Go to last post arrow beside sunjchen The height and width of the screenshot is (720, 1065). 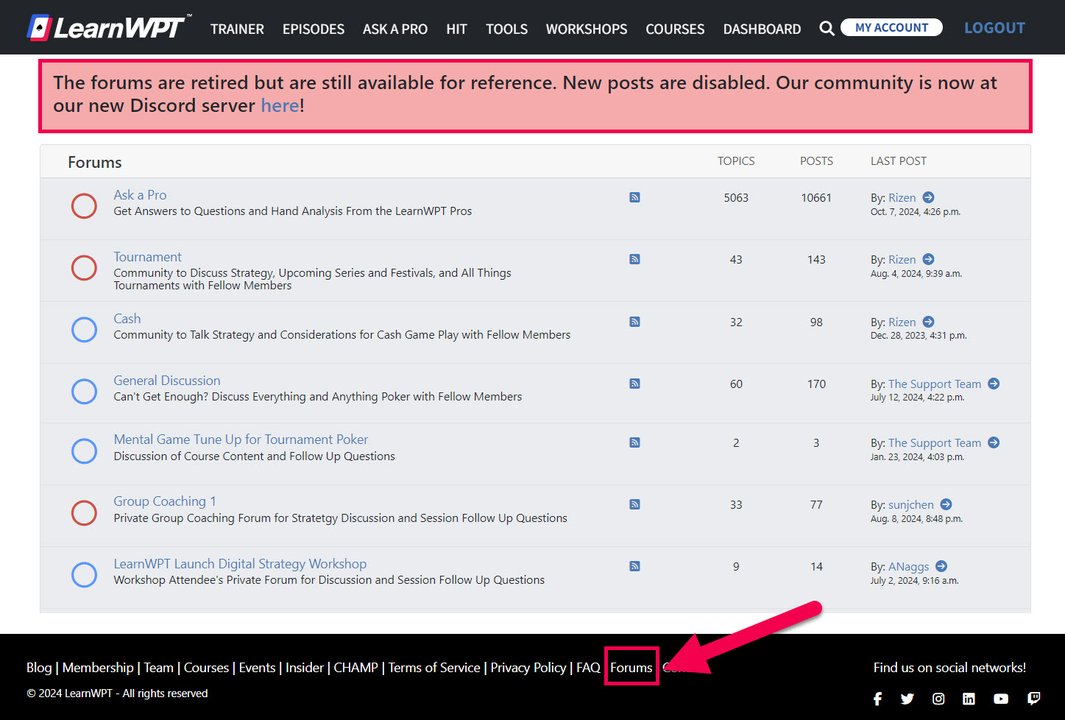[946, 505]
